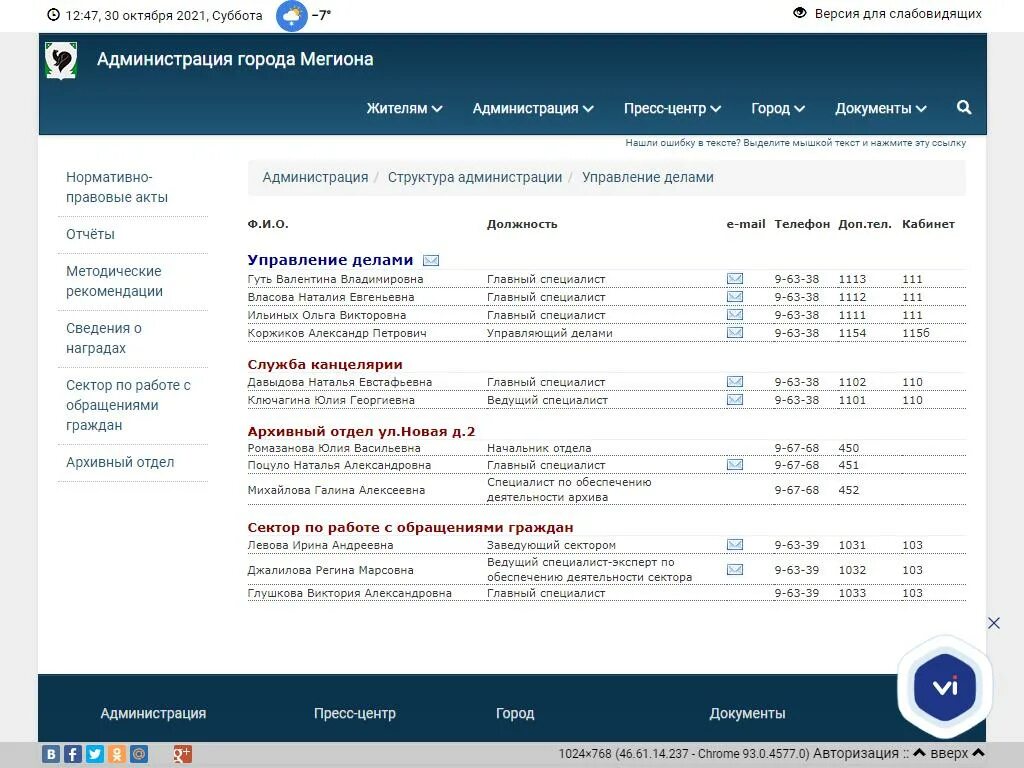Expand the Администрация dropdown in the top menu

[x=533, y=108]
